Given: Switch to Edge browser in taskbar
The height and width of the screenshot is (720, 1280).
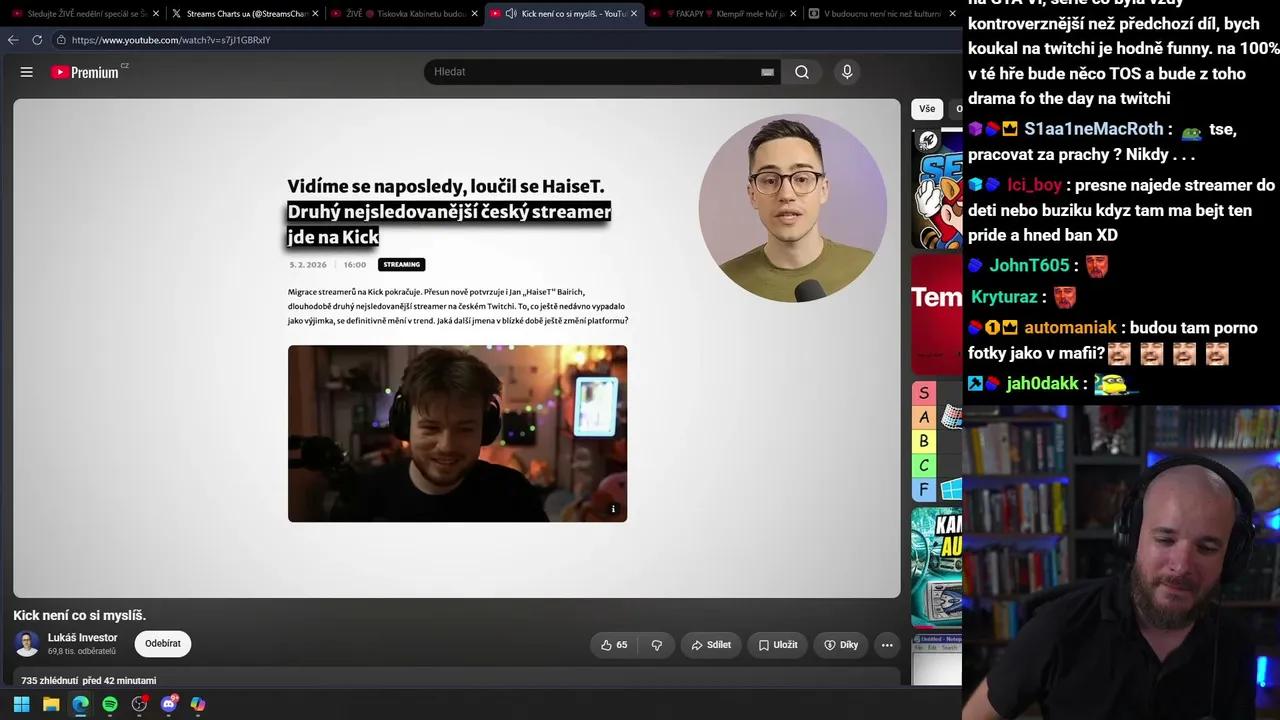Looking at the screenshot, I should (80, 704).
